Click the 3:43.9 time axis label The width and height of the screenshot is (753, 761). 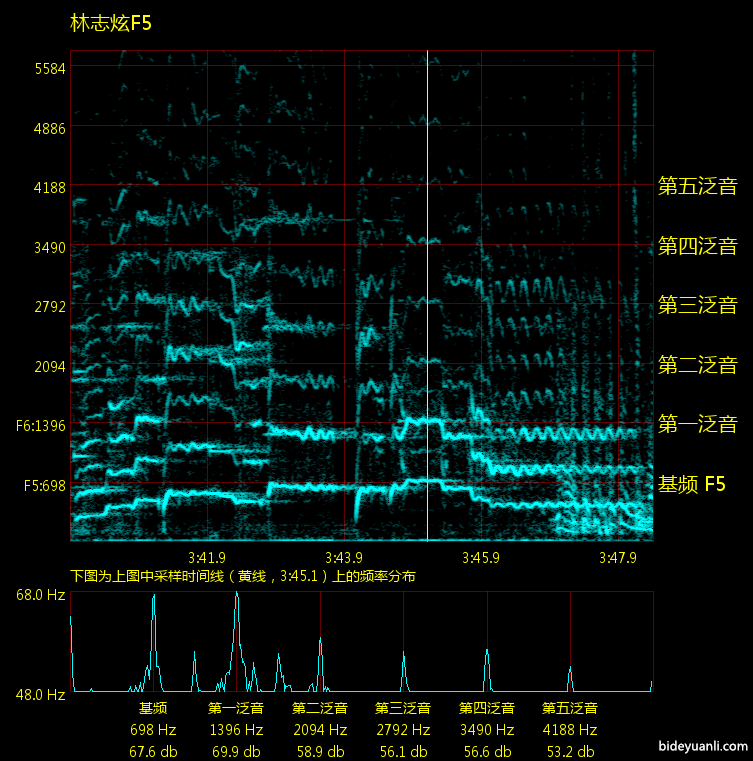pos(343,557)
